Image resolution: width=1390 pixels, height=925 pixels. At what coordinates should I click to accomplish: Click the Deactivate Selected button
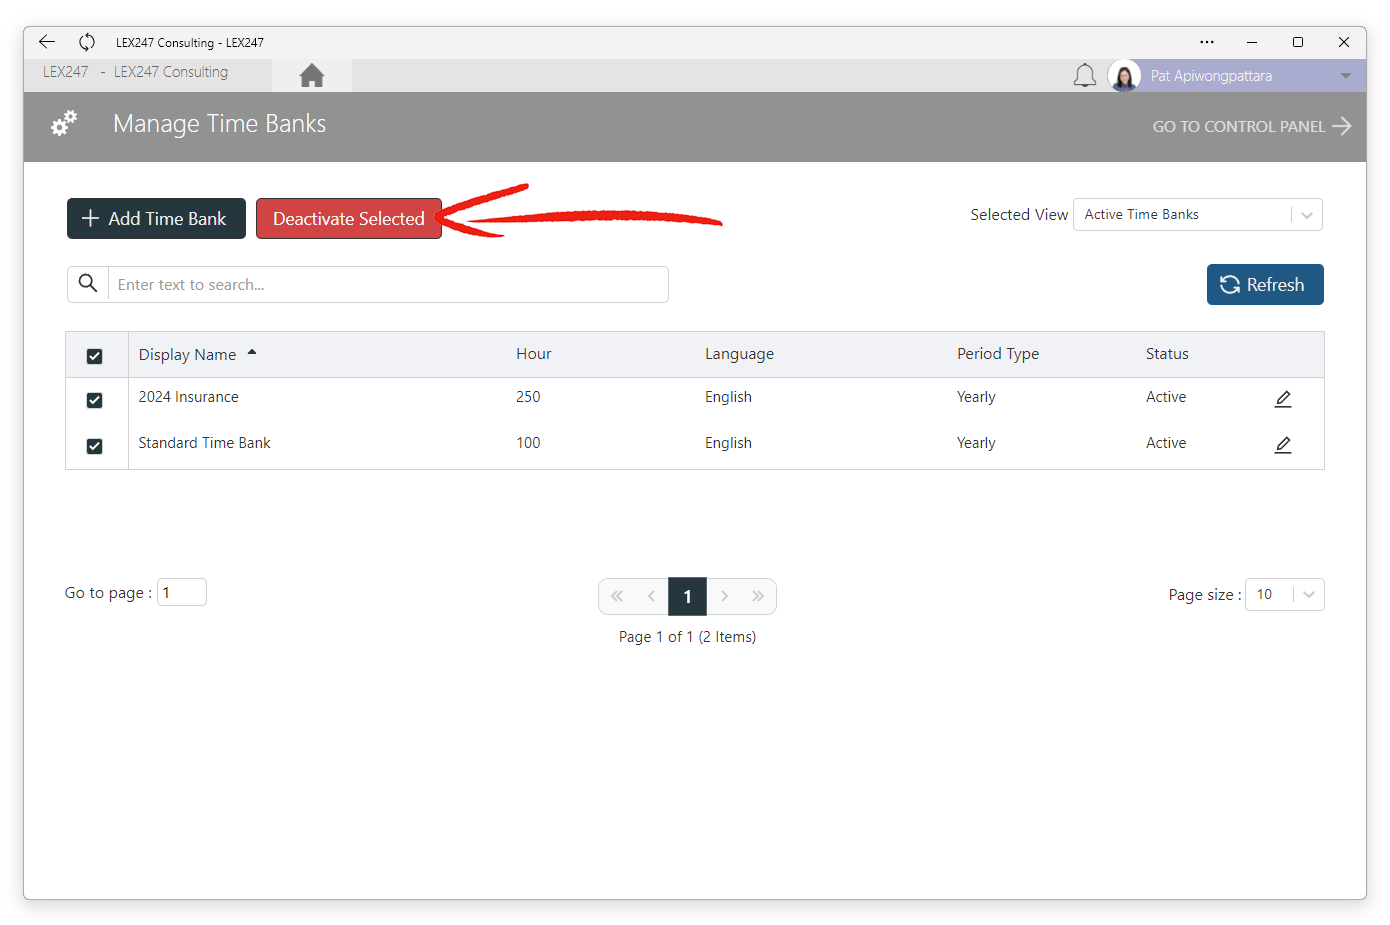click(349, 219)
